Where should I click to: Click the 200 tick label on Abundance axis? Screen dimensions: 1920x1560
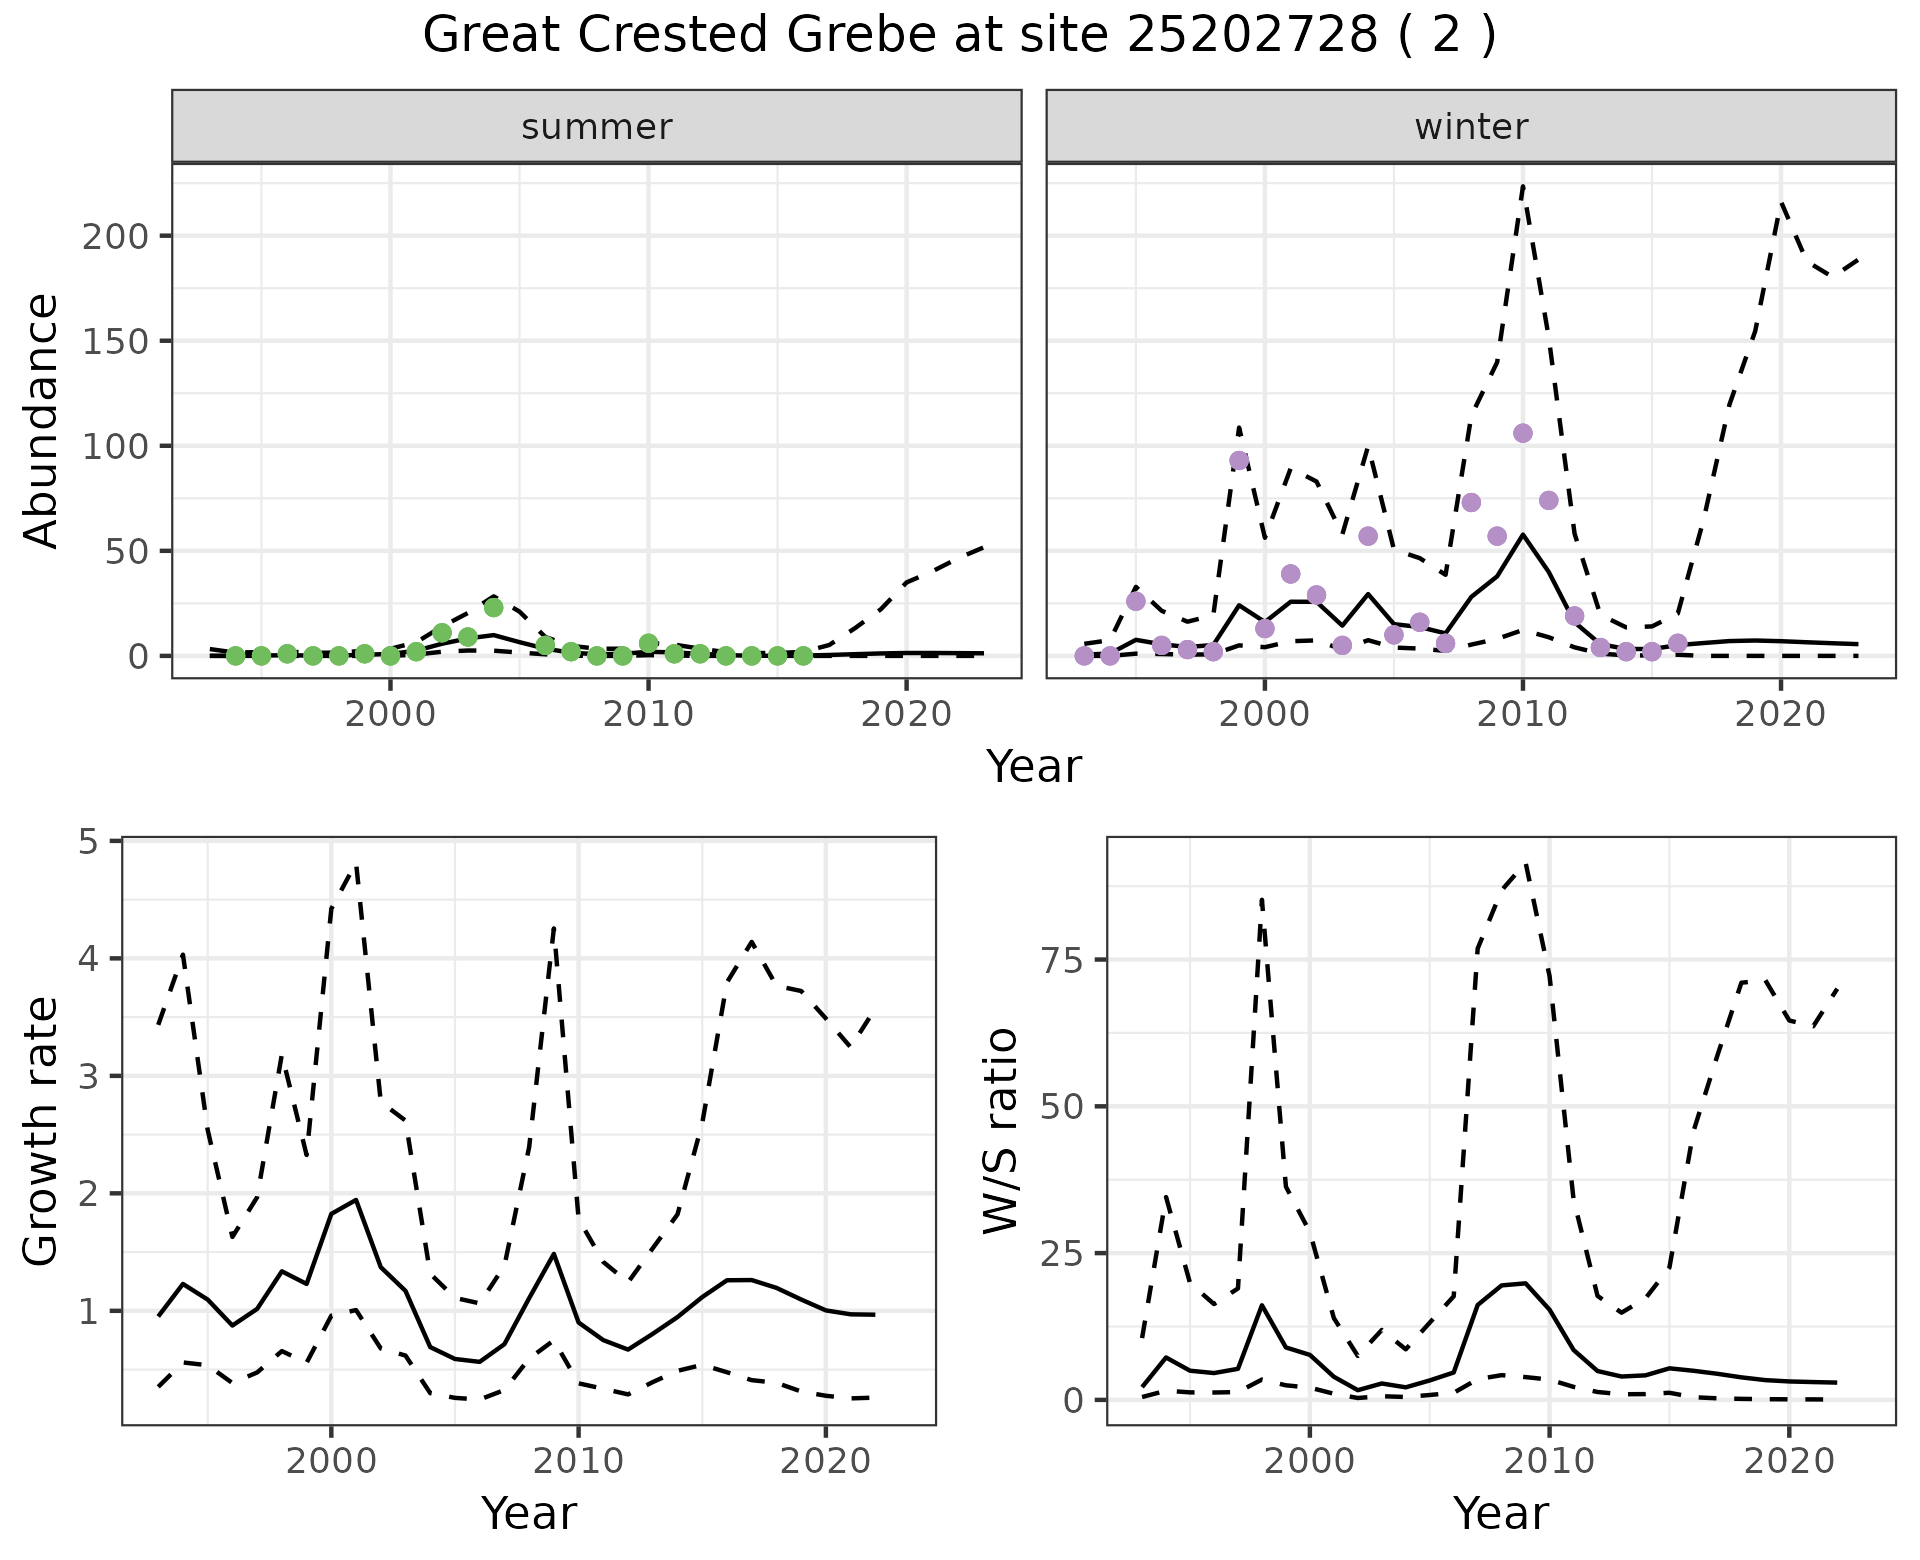(116, 237)
